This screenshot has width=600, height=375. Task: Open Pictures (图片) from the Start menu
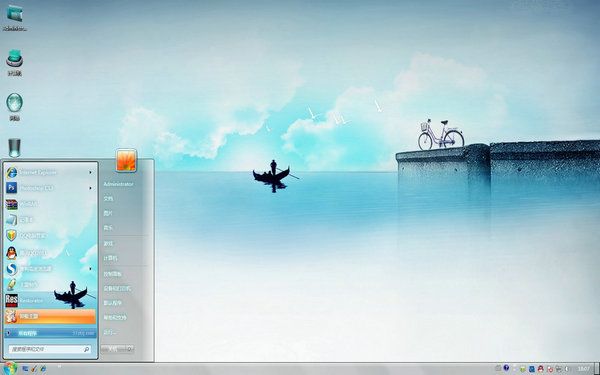point(108,213)
